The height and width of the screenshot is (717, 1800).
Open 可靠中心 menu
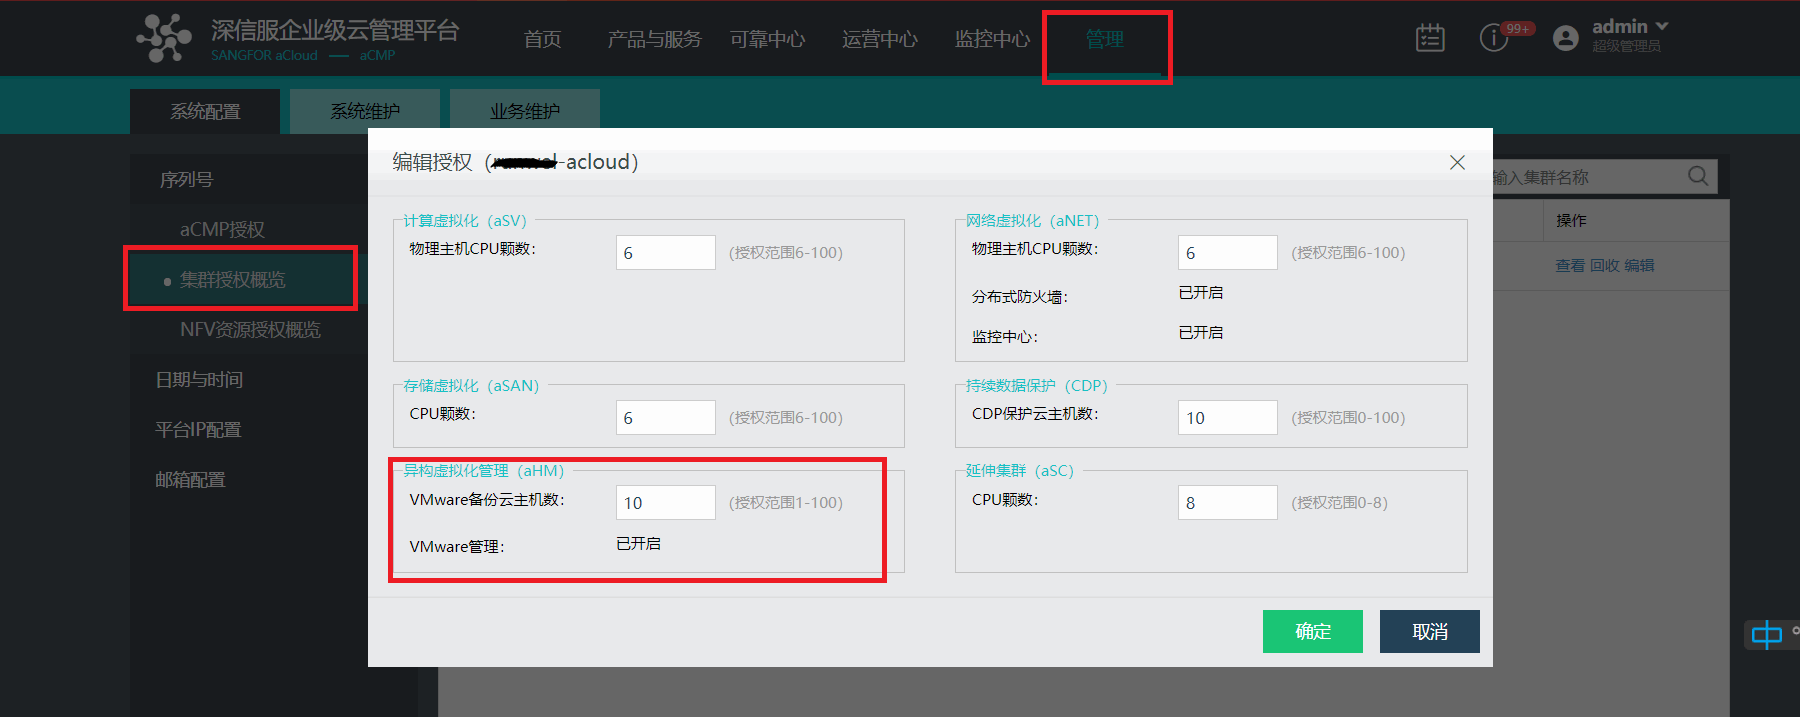pos(767,39)
